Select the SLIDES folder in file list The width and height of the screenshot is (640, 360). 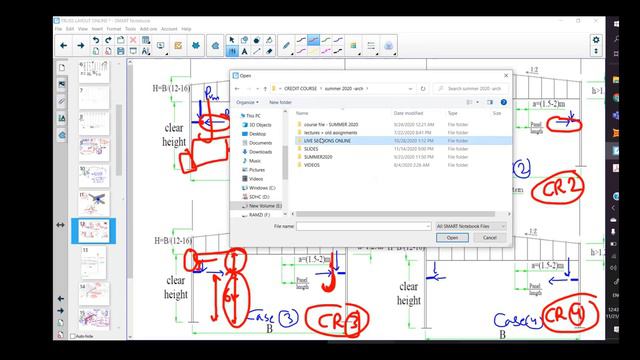[311, 149]
